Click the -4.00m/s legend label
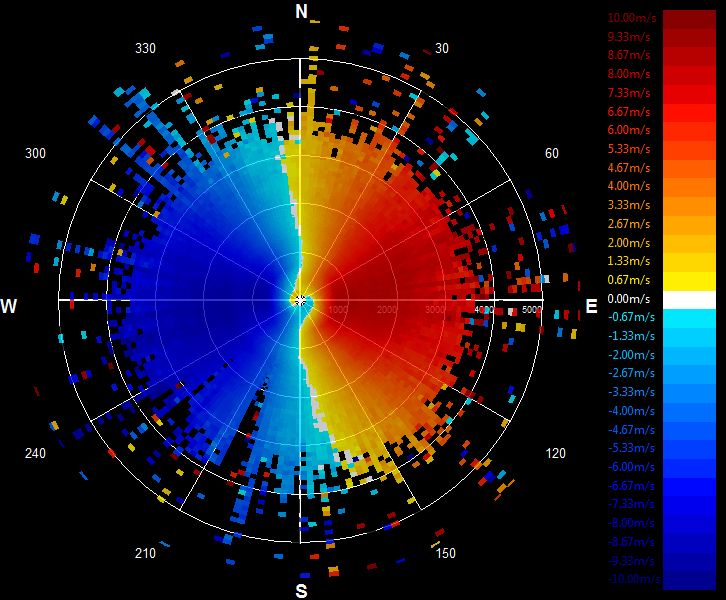Screen dimensions: 726x600 coord(631,411)
